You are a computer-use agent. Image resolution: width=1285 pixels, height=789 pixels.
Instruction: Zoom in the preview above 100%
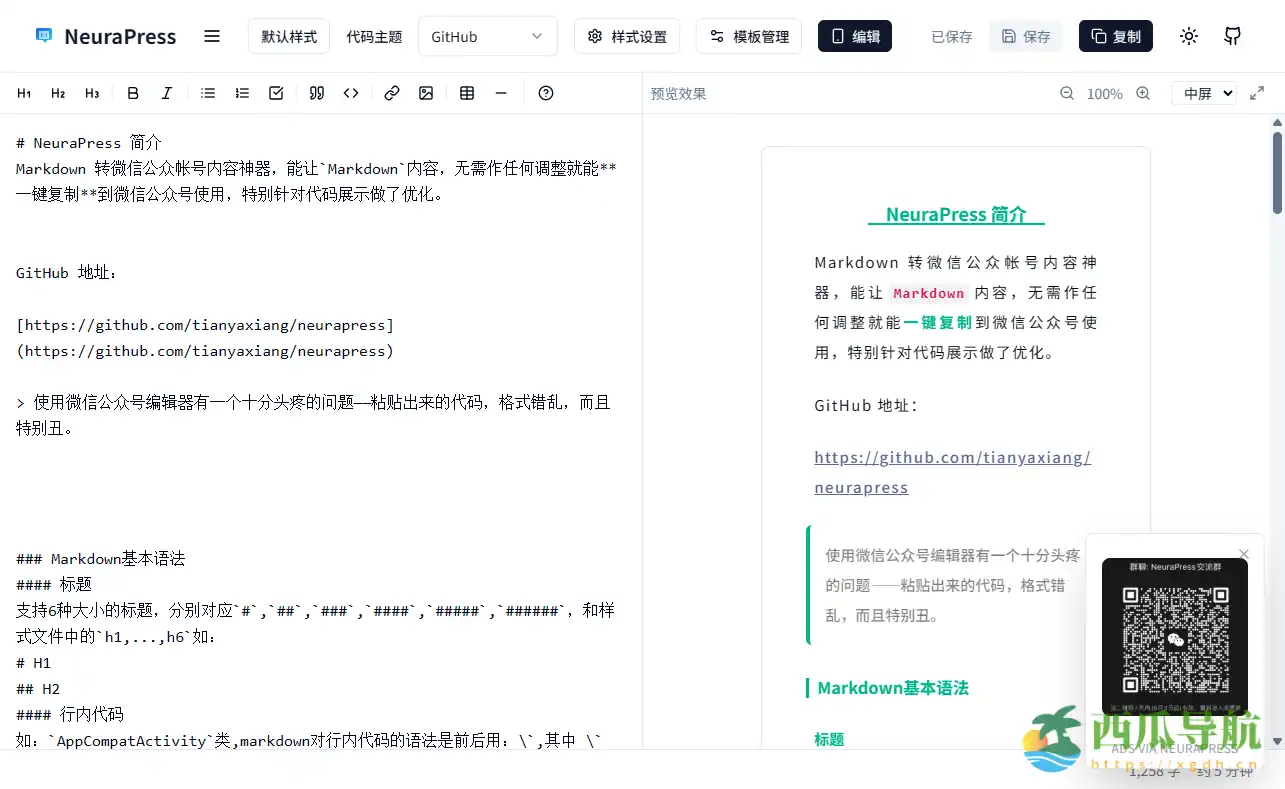pyautogui.click(x=1142, y=93)
